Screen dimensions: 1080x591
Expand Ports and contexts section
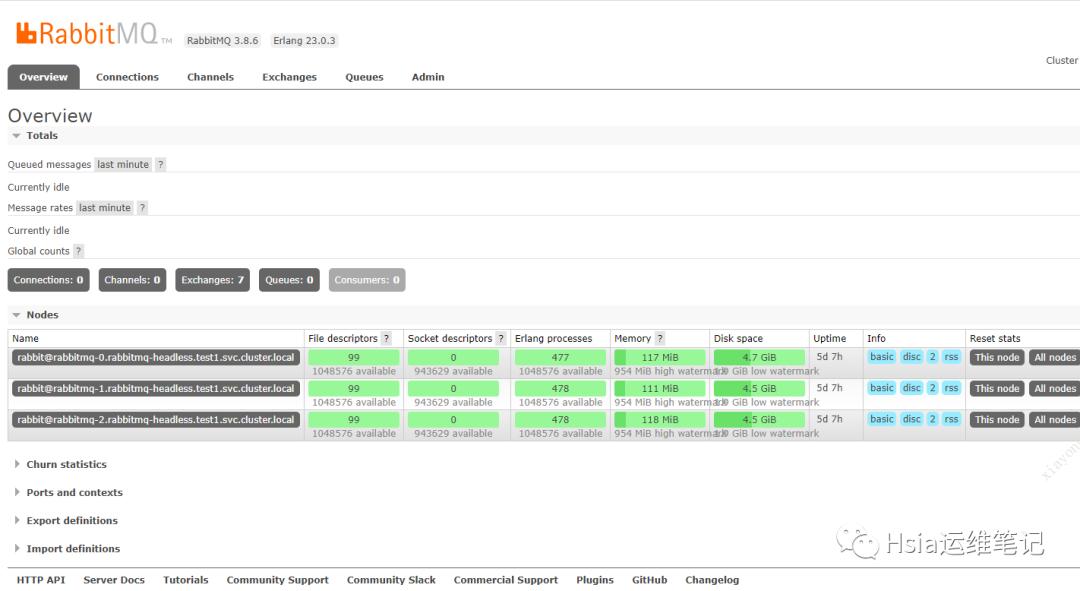tap(73, 493)
